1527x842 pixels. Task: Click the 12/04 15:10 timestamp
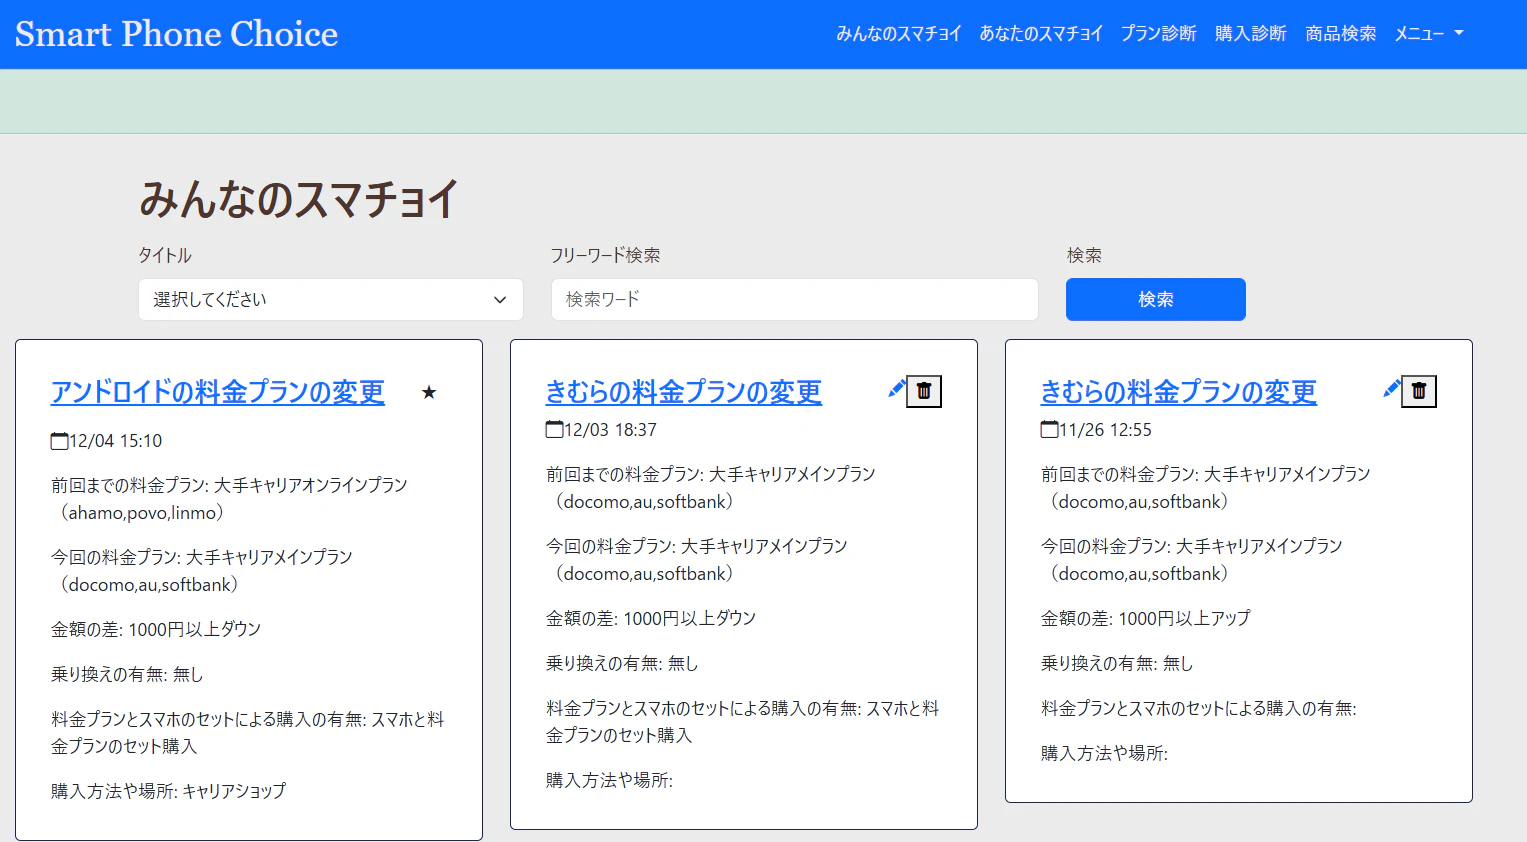click(115, 441)
